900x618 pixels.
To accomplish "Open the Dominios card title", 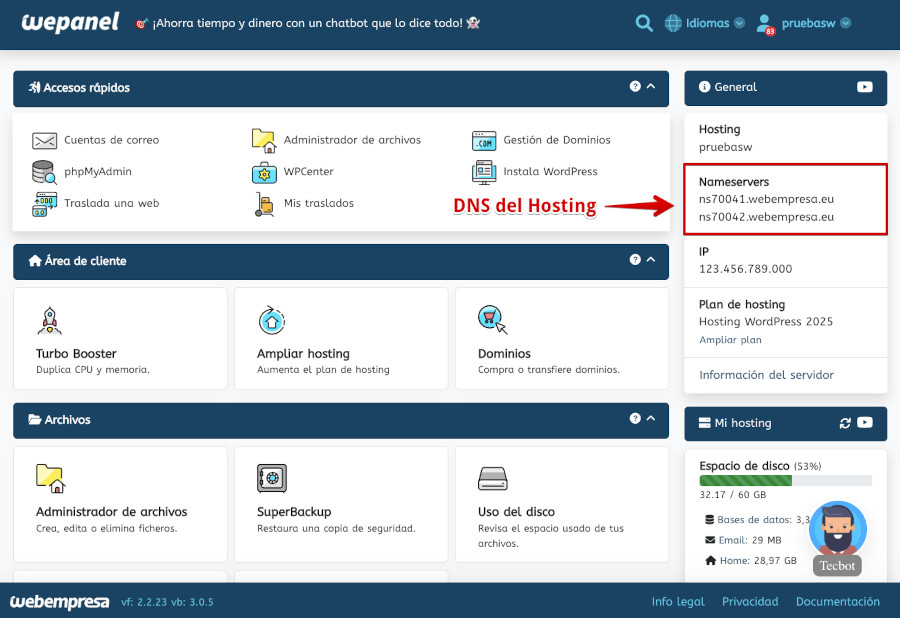I will (x=504, y=353).
